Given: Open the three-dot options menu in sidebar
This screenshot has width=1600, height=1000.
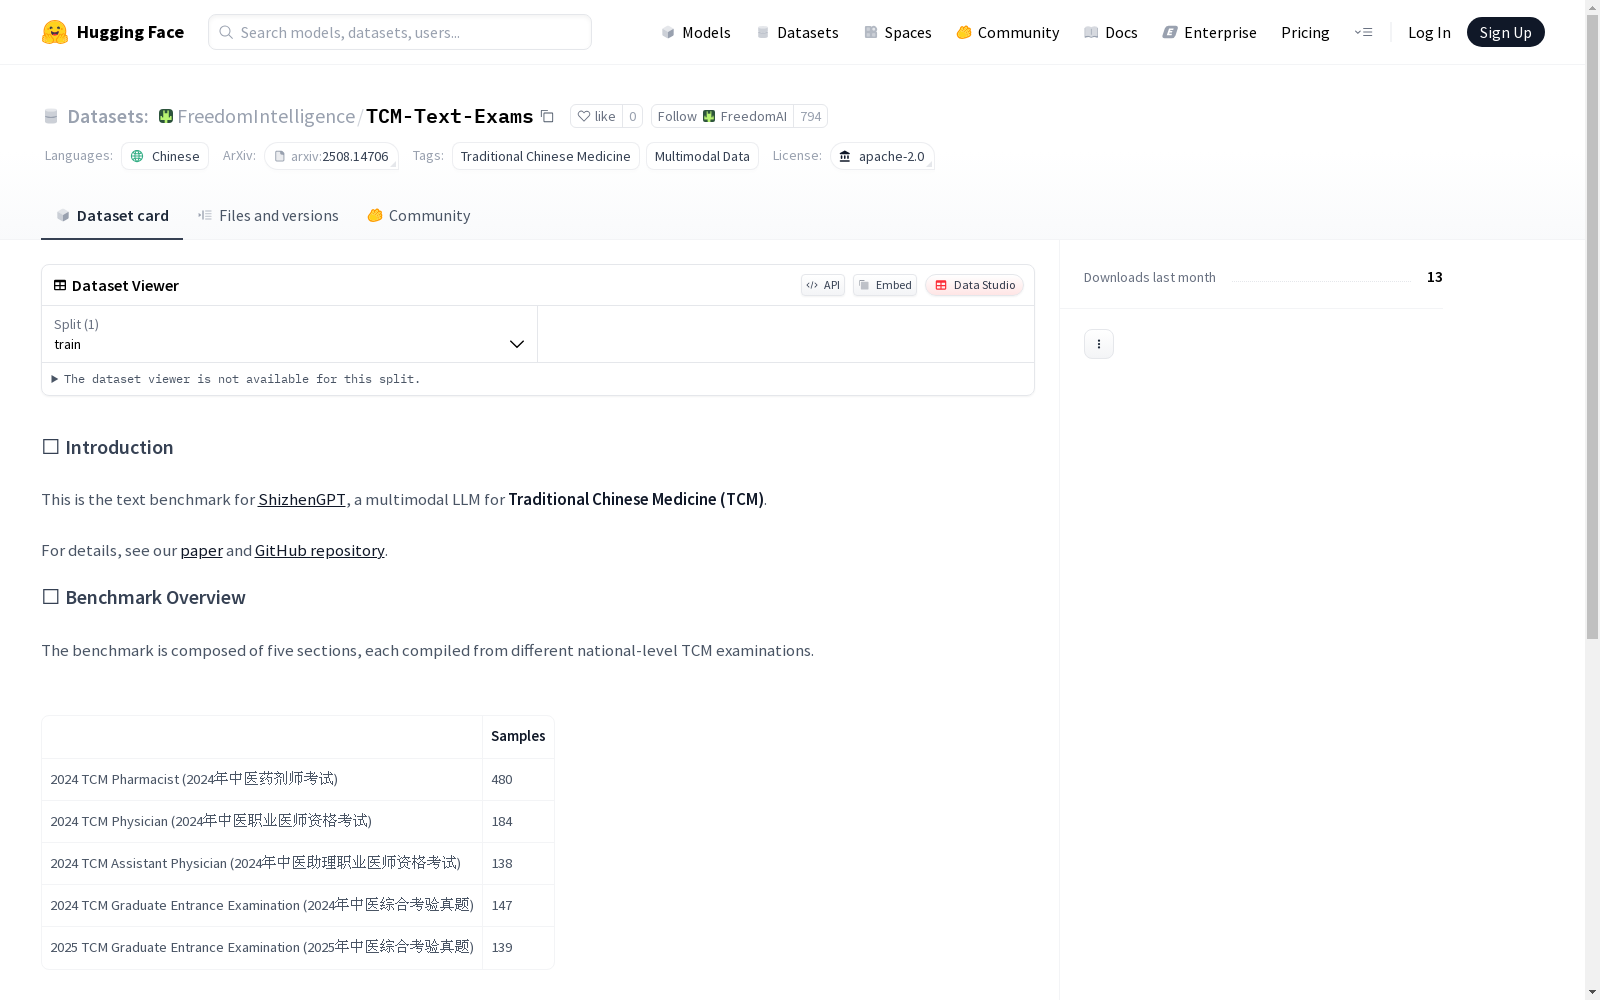Looking at the screenshot, I should click(x=1099, y=344).
